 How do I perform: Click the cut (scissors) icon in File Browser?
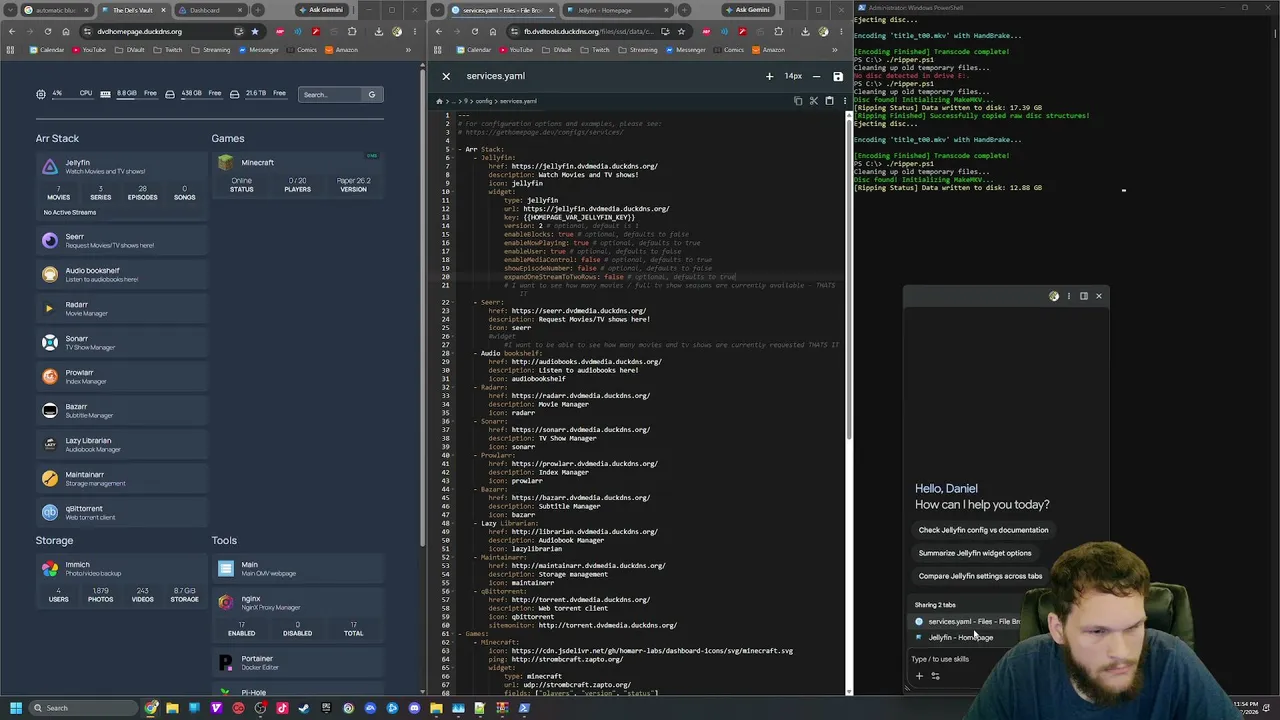pyautogui.click(x=813, y=101)
